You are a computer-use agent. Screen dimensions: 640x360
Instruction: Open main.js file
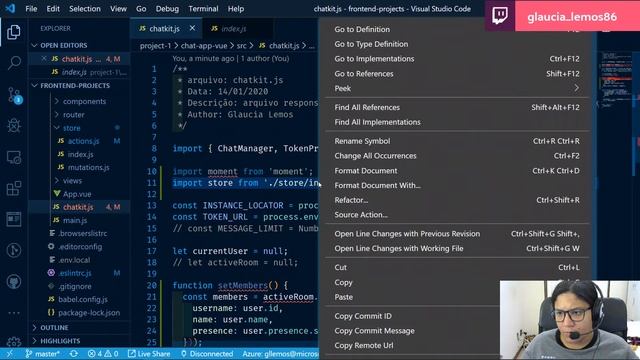(75, 220)
